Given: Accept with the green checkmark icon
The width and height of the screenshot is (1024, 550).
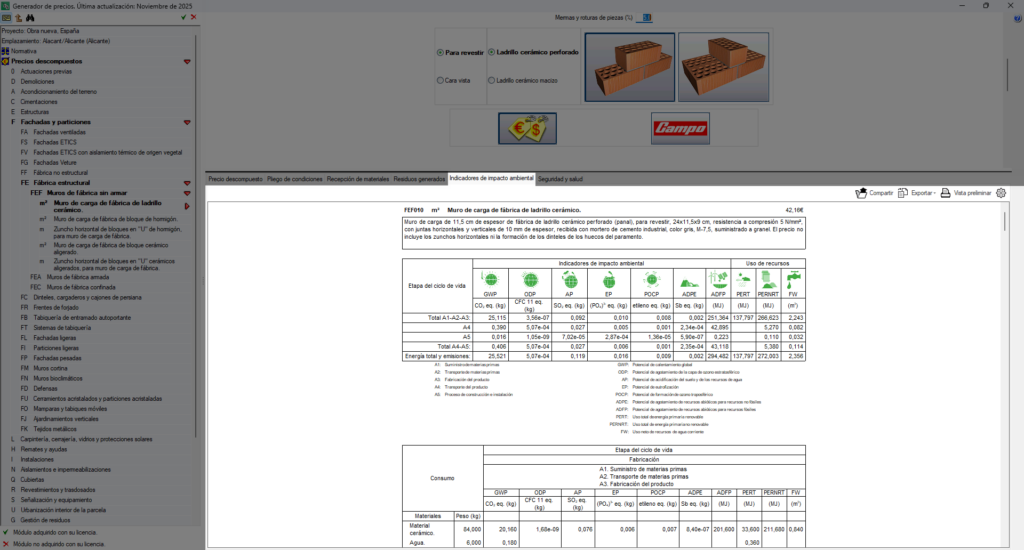Looking at the screenshot, I should pyautogui.click(x=184, y=18).
